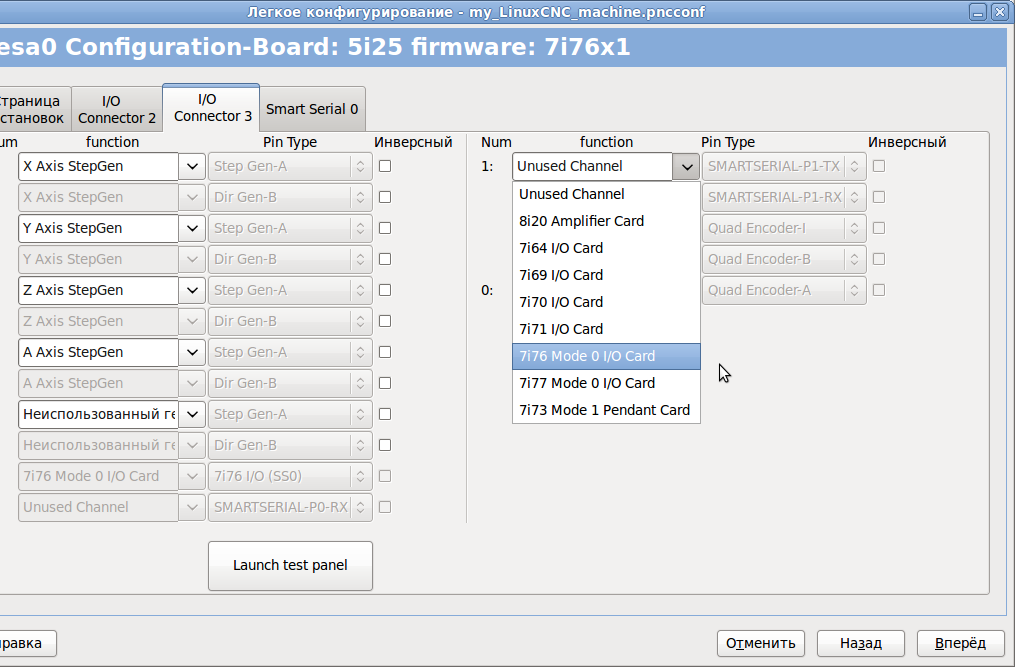Image resolution: width=1015 pixels, height=667 pixels.
Task: Pick '7i69 I/O Card' from the list
Action: pos(606,275)
